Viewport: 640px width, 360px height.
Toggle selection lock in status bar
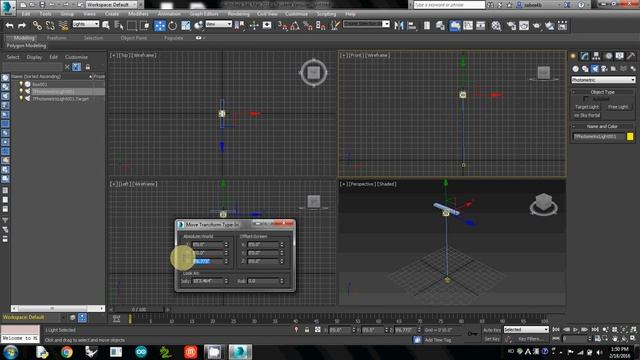point(307,329)
